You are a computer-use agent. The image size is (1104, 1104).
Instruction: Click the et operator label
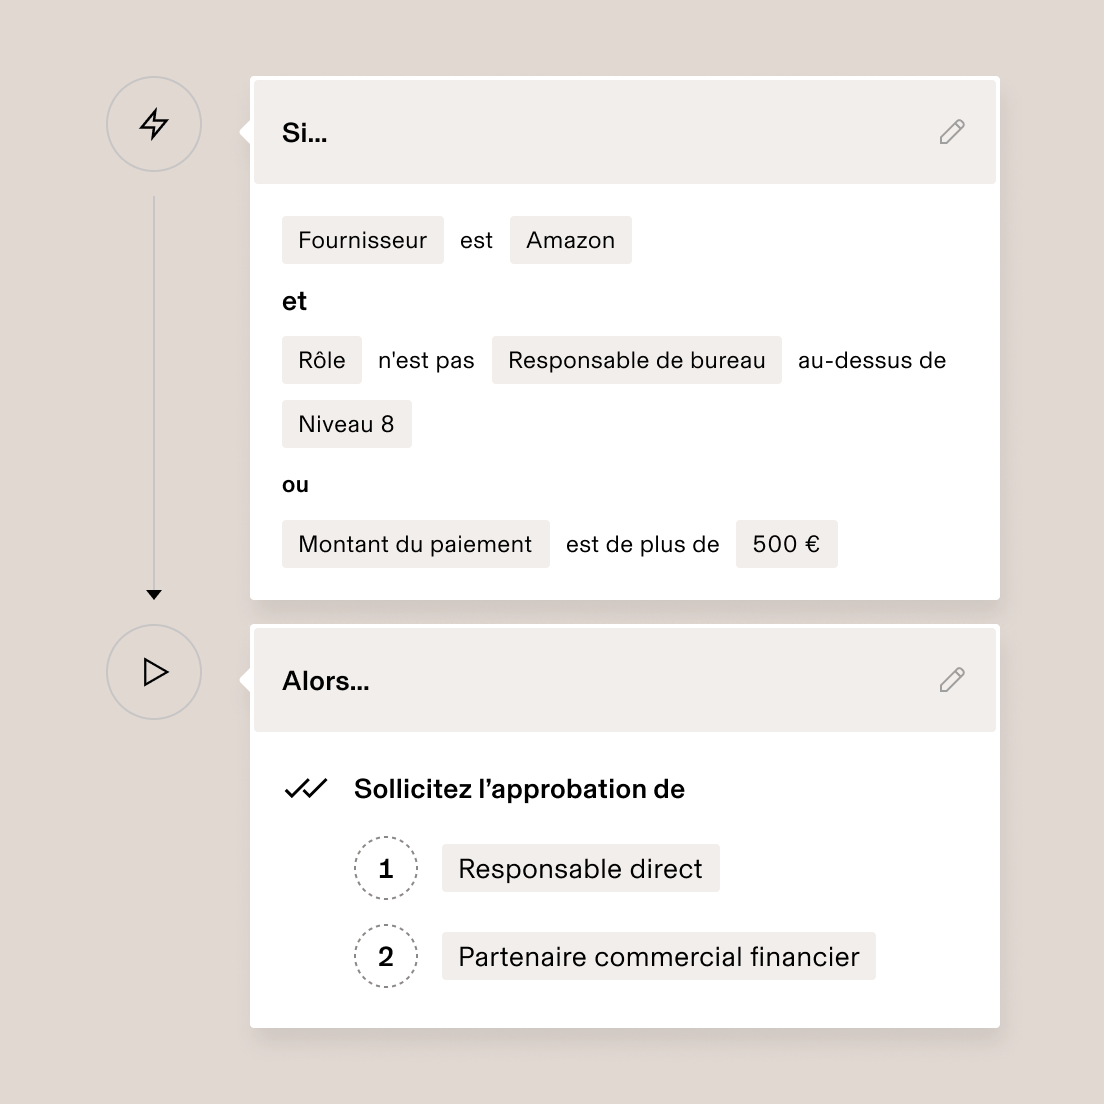click(x=294, y=301)
